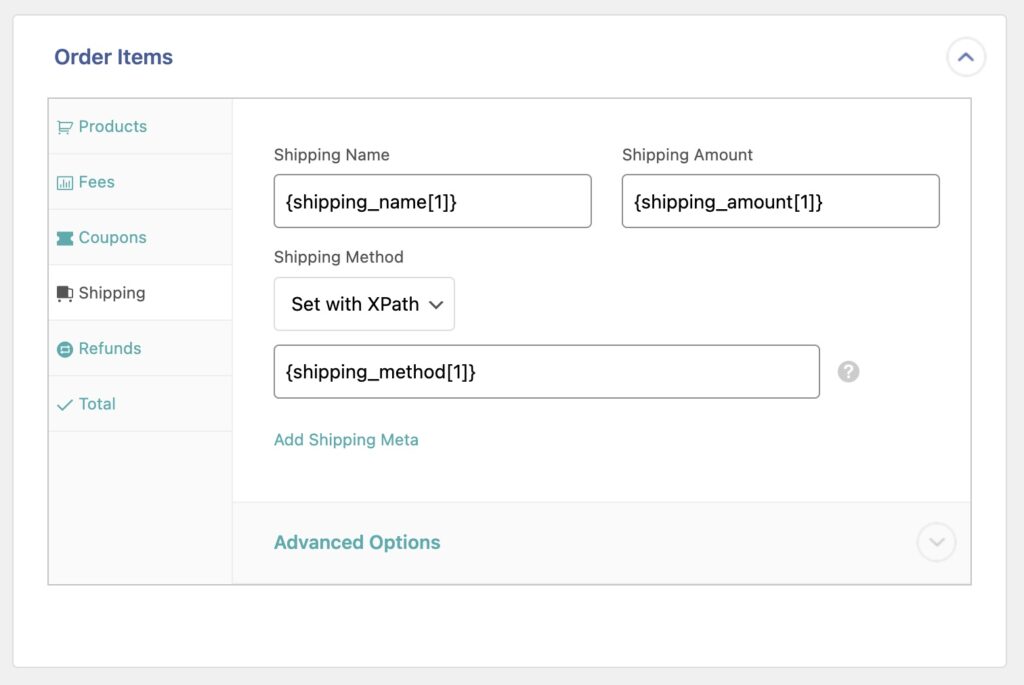
Task: Click the Total checkmark icon
Action: coord(66,403)
